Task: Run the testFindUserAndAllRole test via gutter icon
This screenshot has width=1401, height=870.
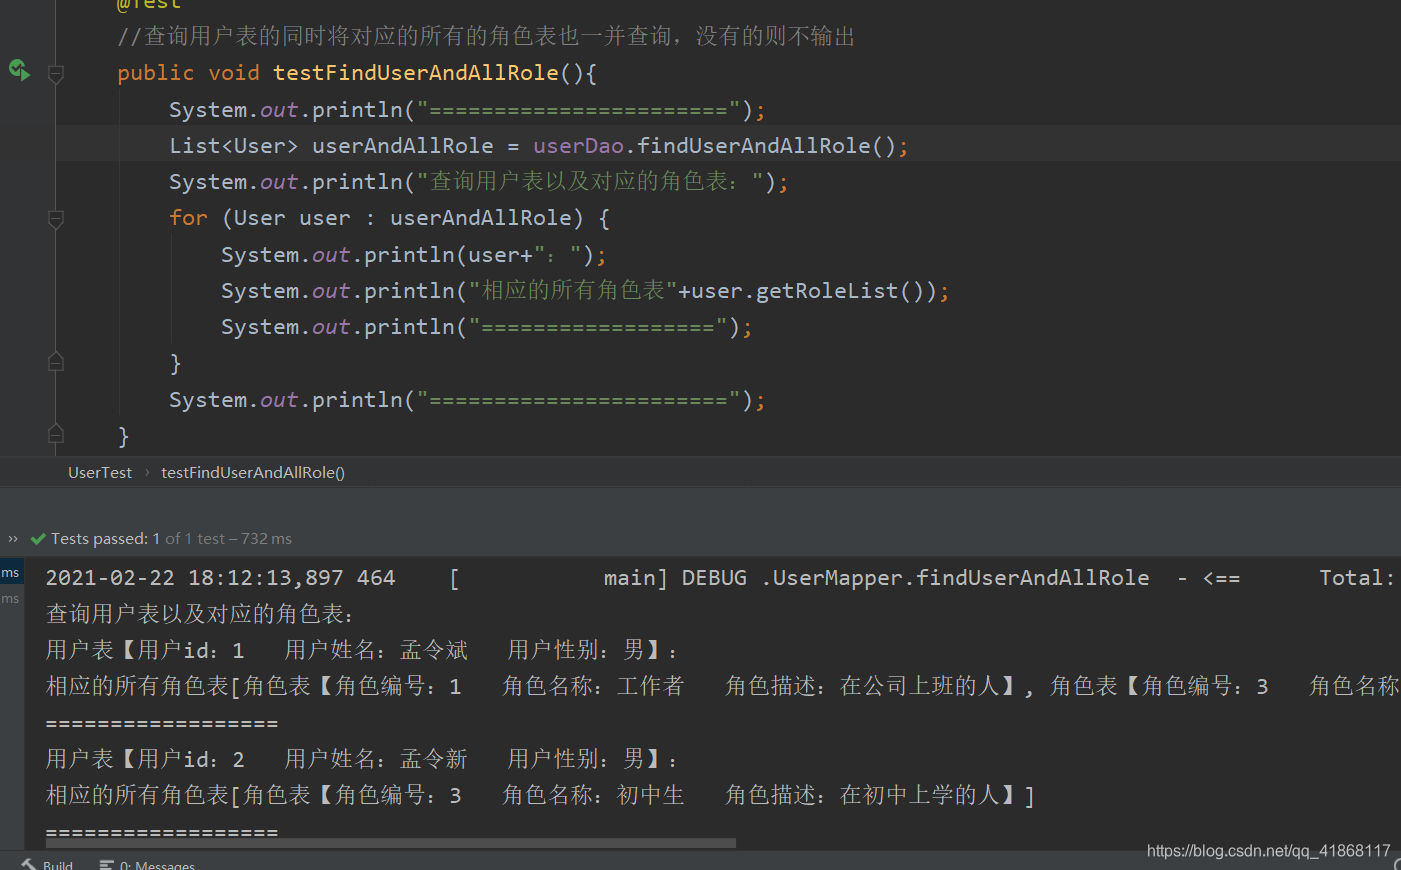Action: point(19,70)
